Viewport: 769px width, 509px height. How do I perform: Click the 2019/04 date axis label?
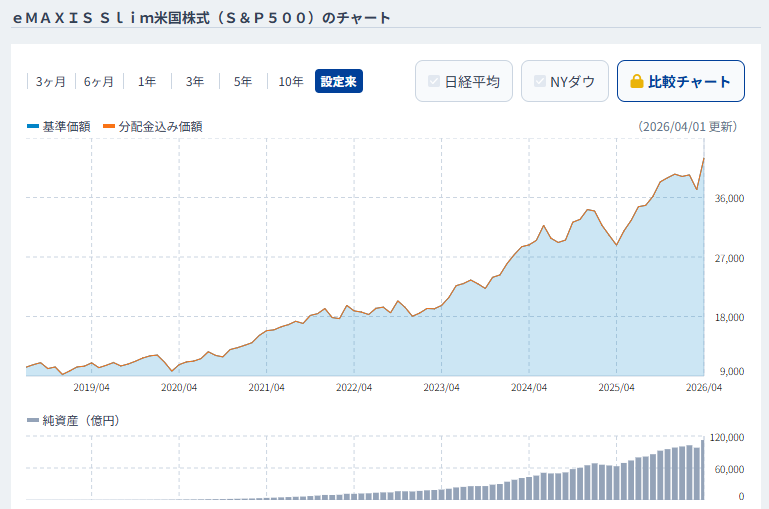coord(91,387)
